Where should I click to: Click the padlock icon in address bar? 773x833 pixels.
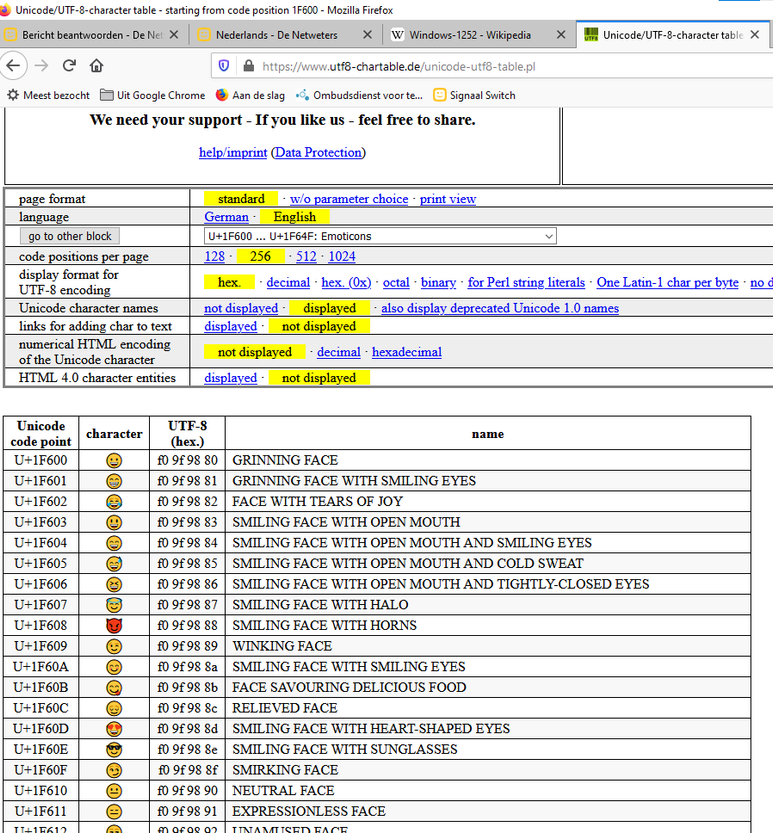tap(246, 66)
